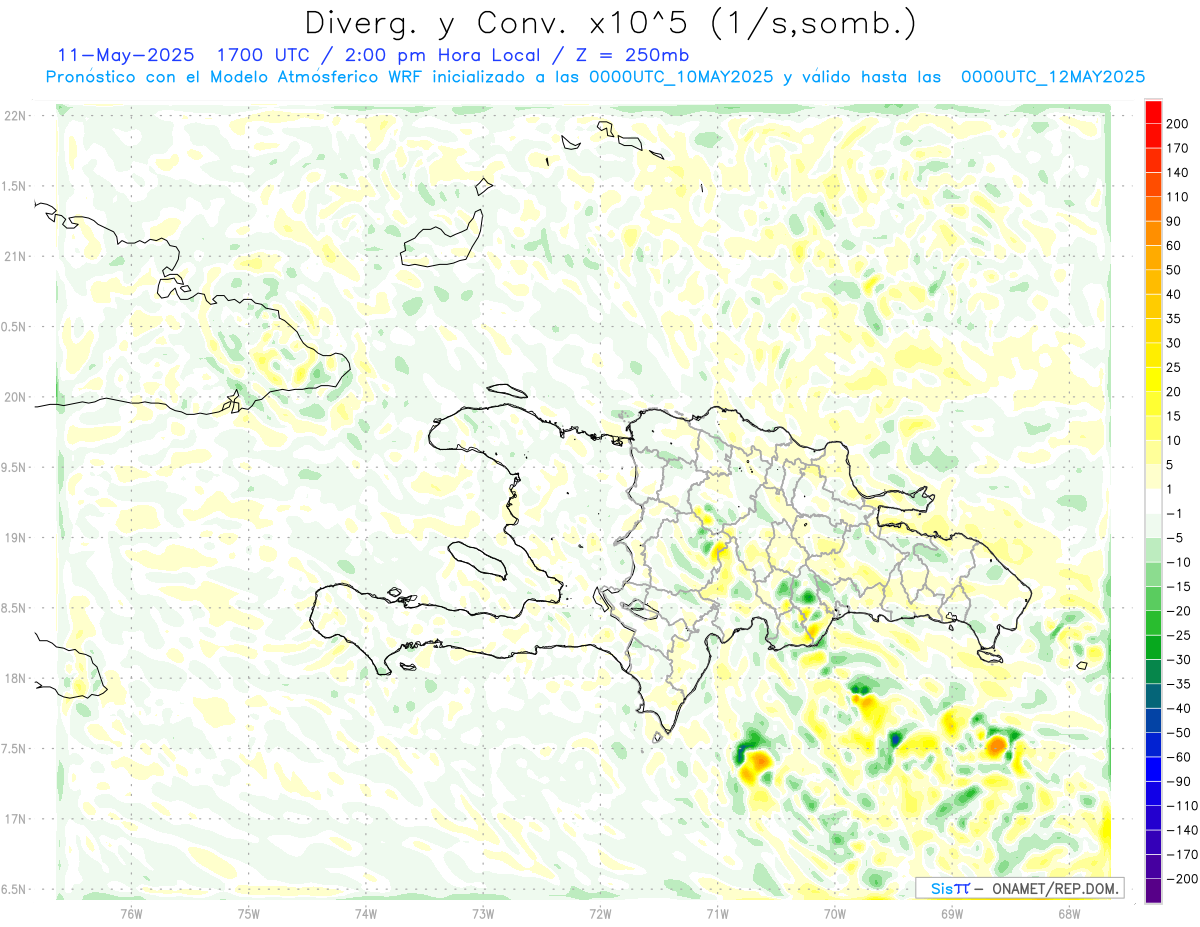
Task: Click the '90' color scale label
Action: click(1174, 221)
